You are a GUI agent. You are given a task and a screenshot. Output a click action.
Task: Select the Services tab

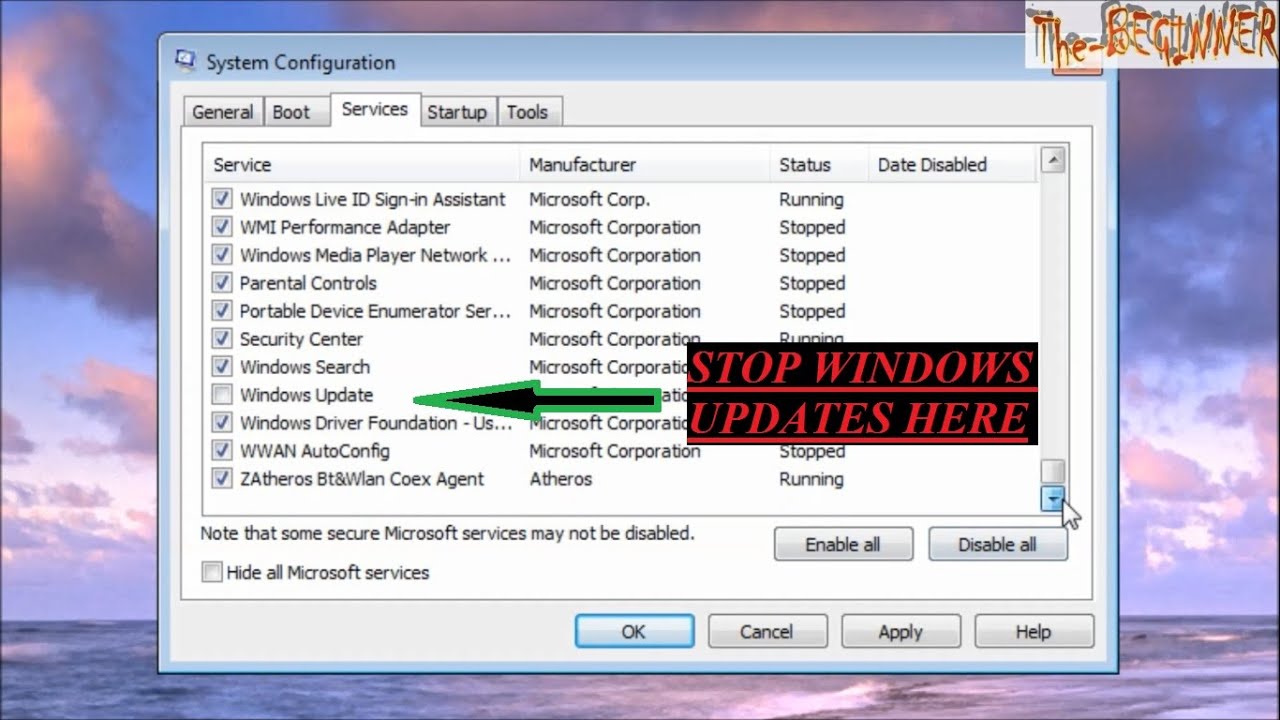click(x=375, y=109)
